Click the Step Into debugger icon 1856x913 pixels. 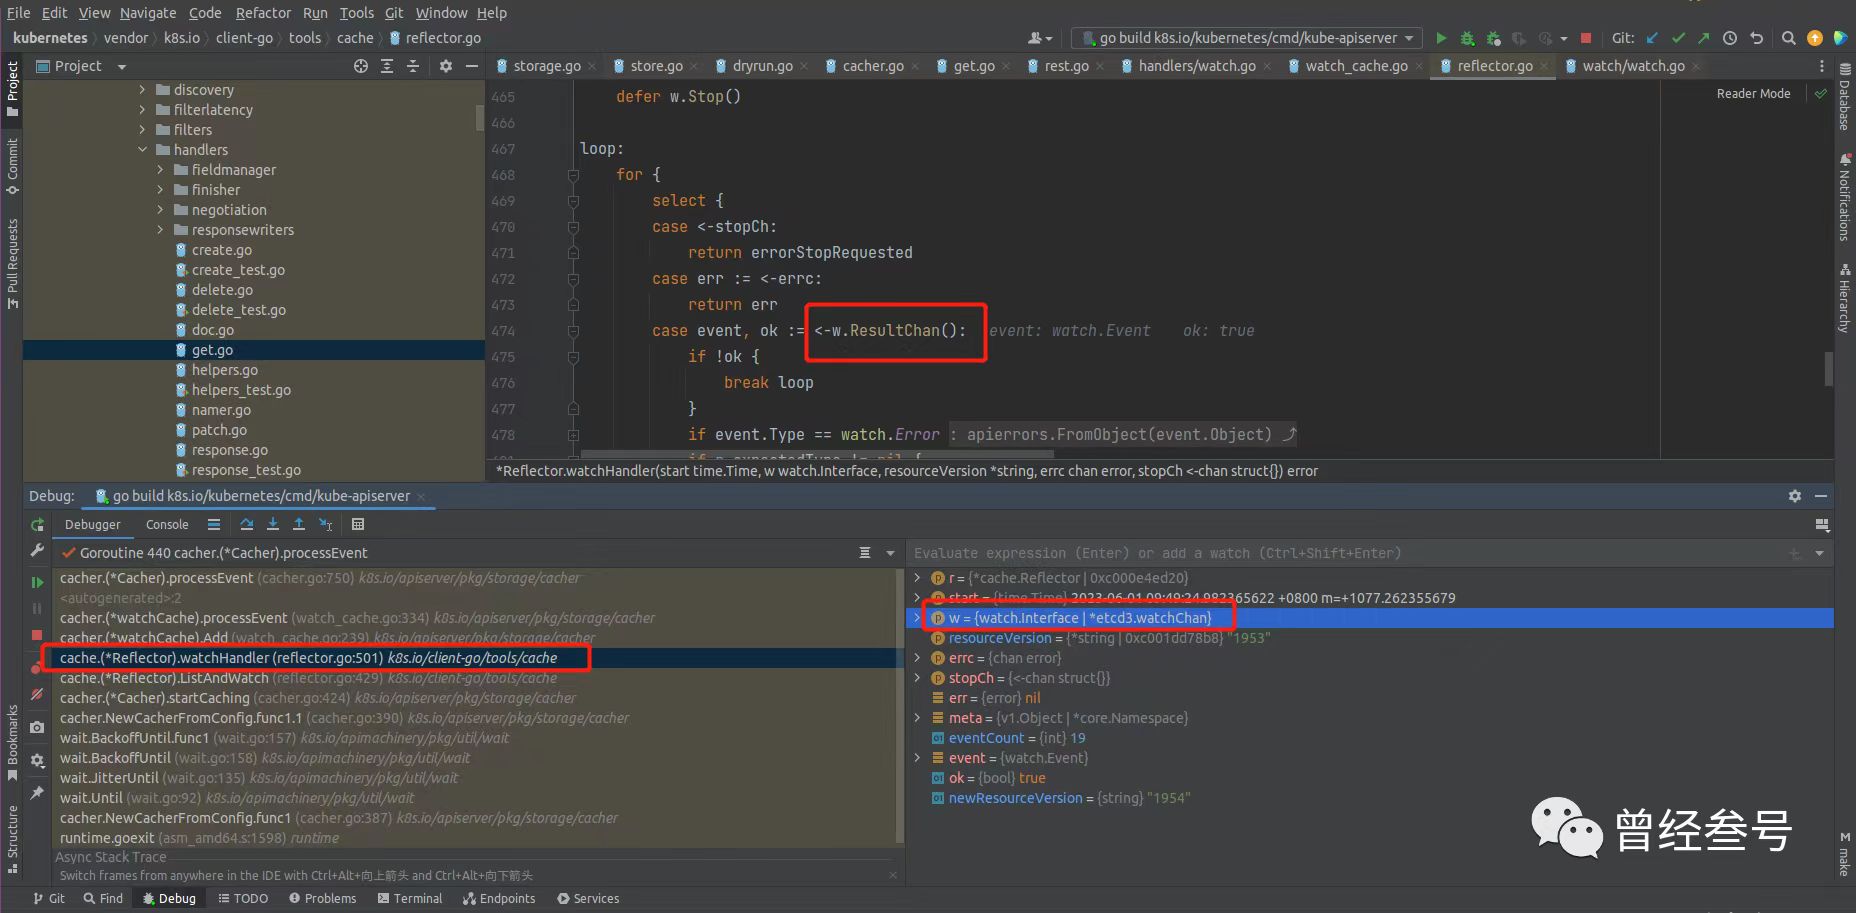[x=273, y=524]
